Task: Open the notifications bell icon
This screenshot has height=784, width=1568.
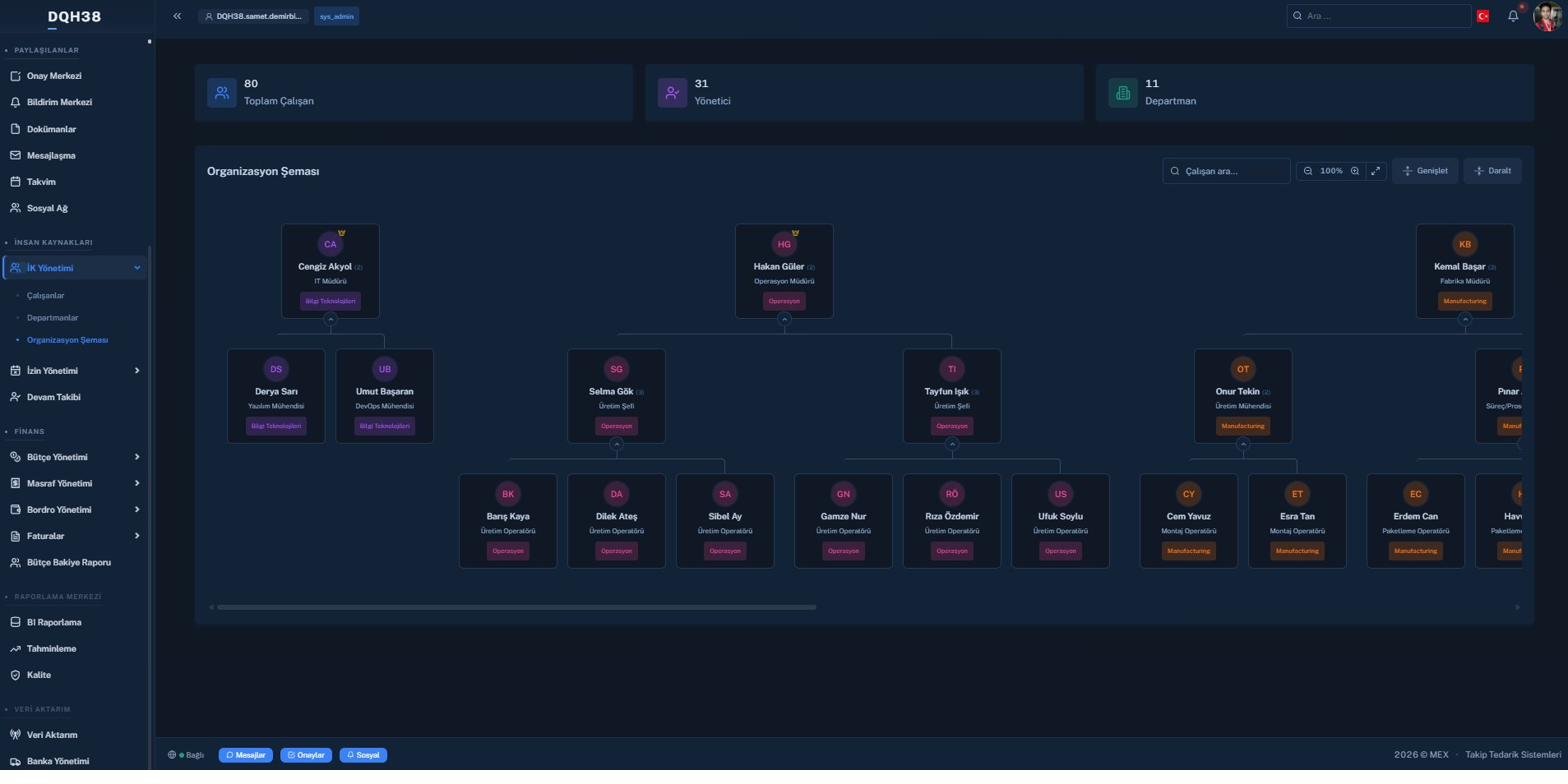Action: 1513,16
